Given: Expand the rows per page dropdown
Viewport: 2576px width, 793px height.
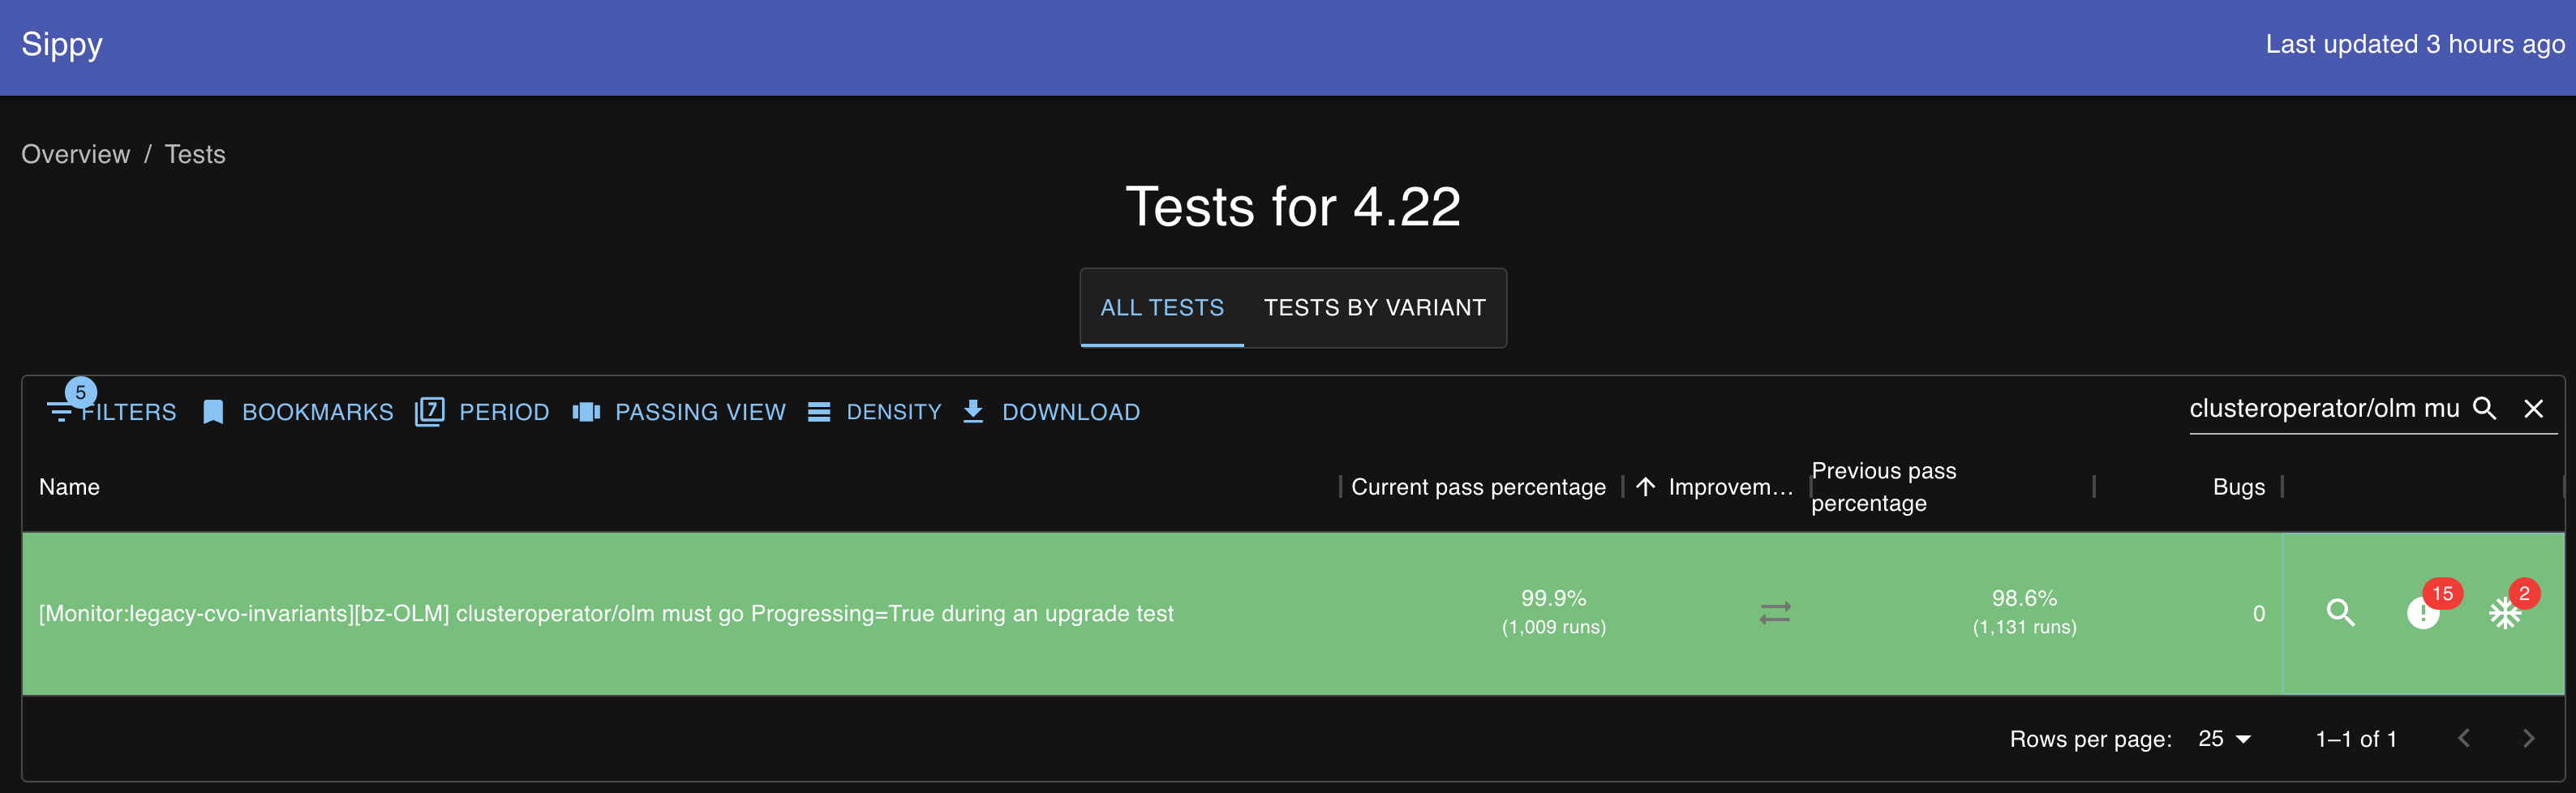Looking at the screenshot, I should click(2224, 739).
